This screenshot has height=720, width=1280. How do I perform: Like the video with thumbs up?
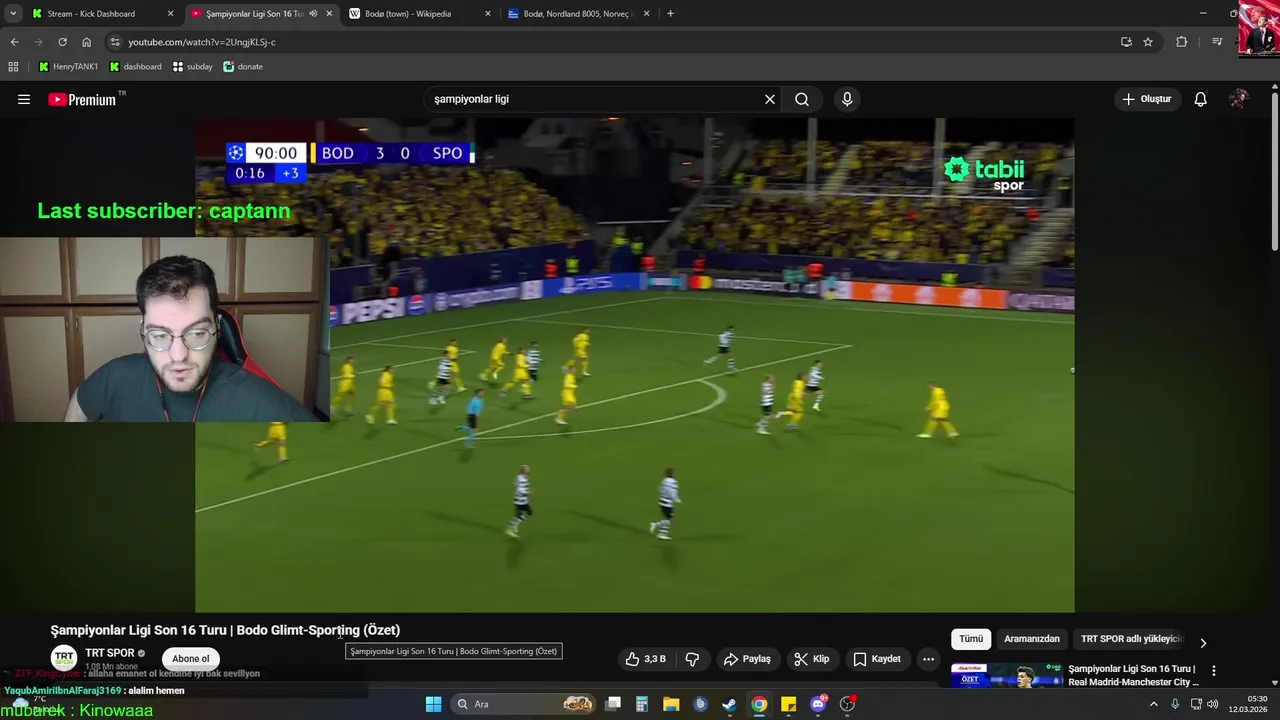[645, 659]
